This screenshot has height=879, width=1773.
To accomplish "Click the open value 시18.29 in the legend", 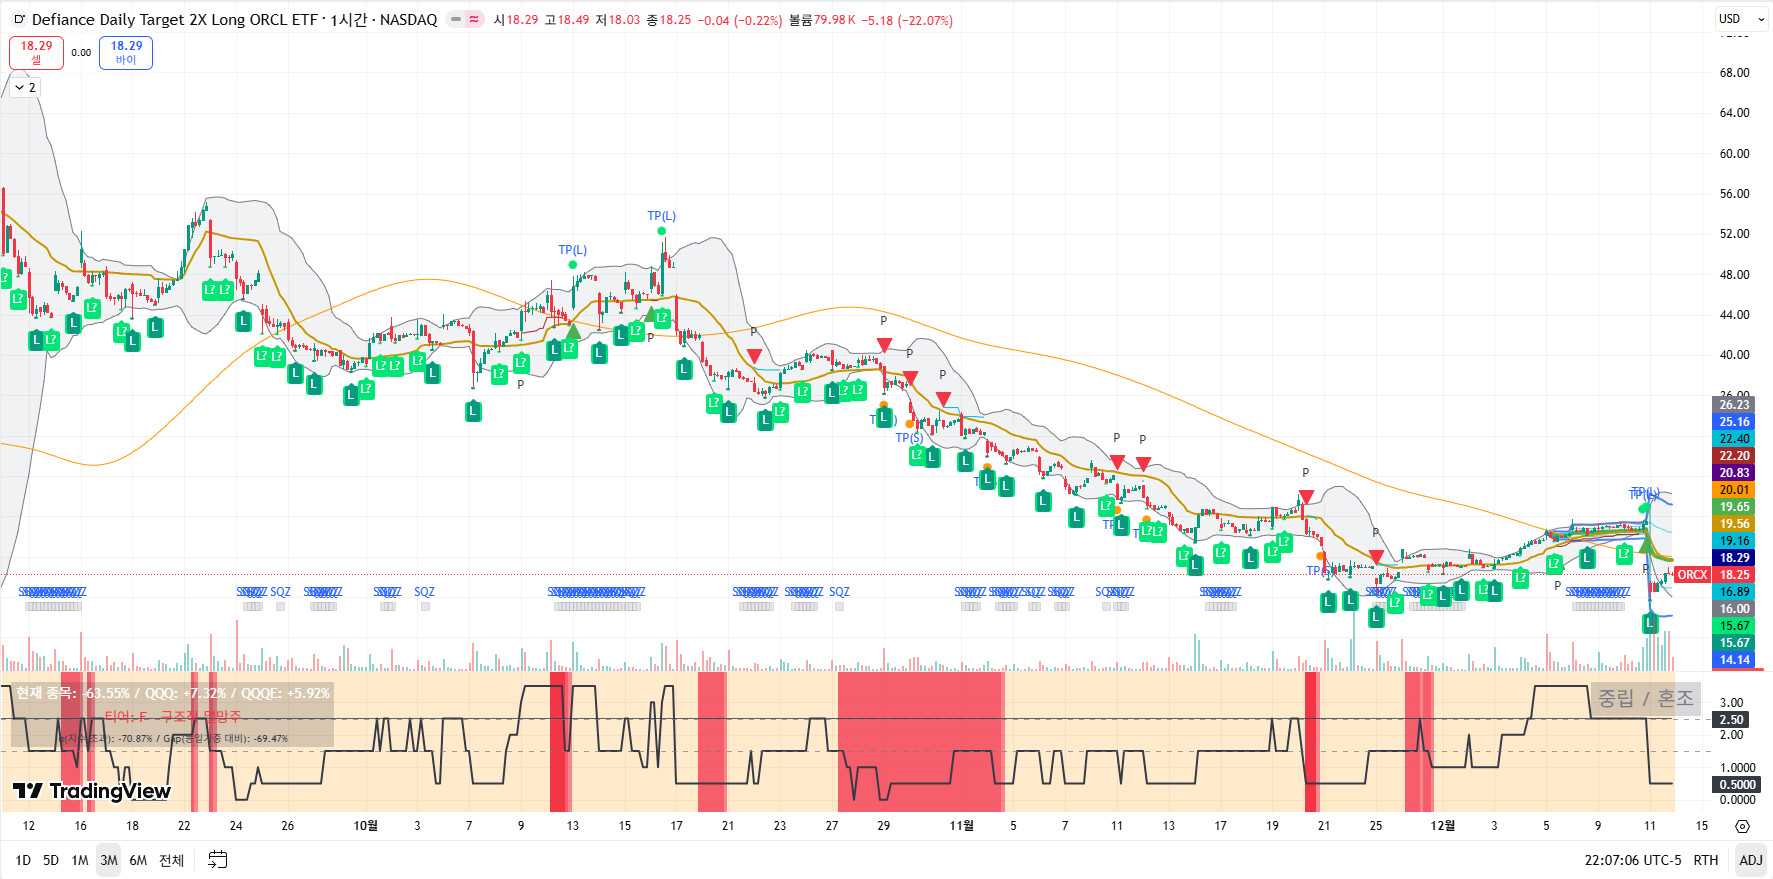I will pyautogui.click(x=516, y=20).
